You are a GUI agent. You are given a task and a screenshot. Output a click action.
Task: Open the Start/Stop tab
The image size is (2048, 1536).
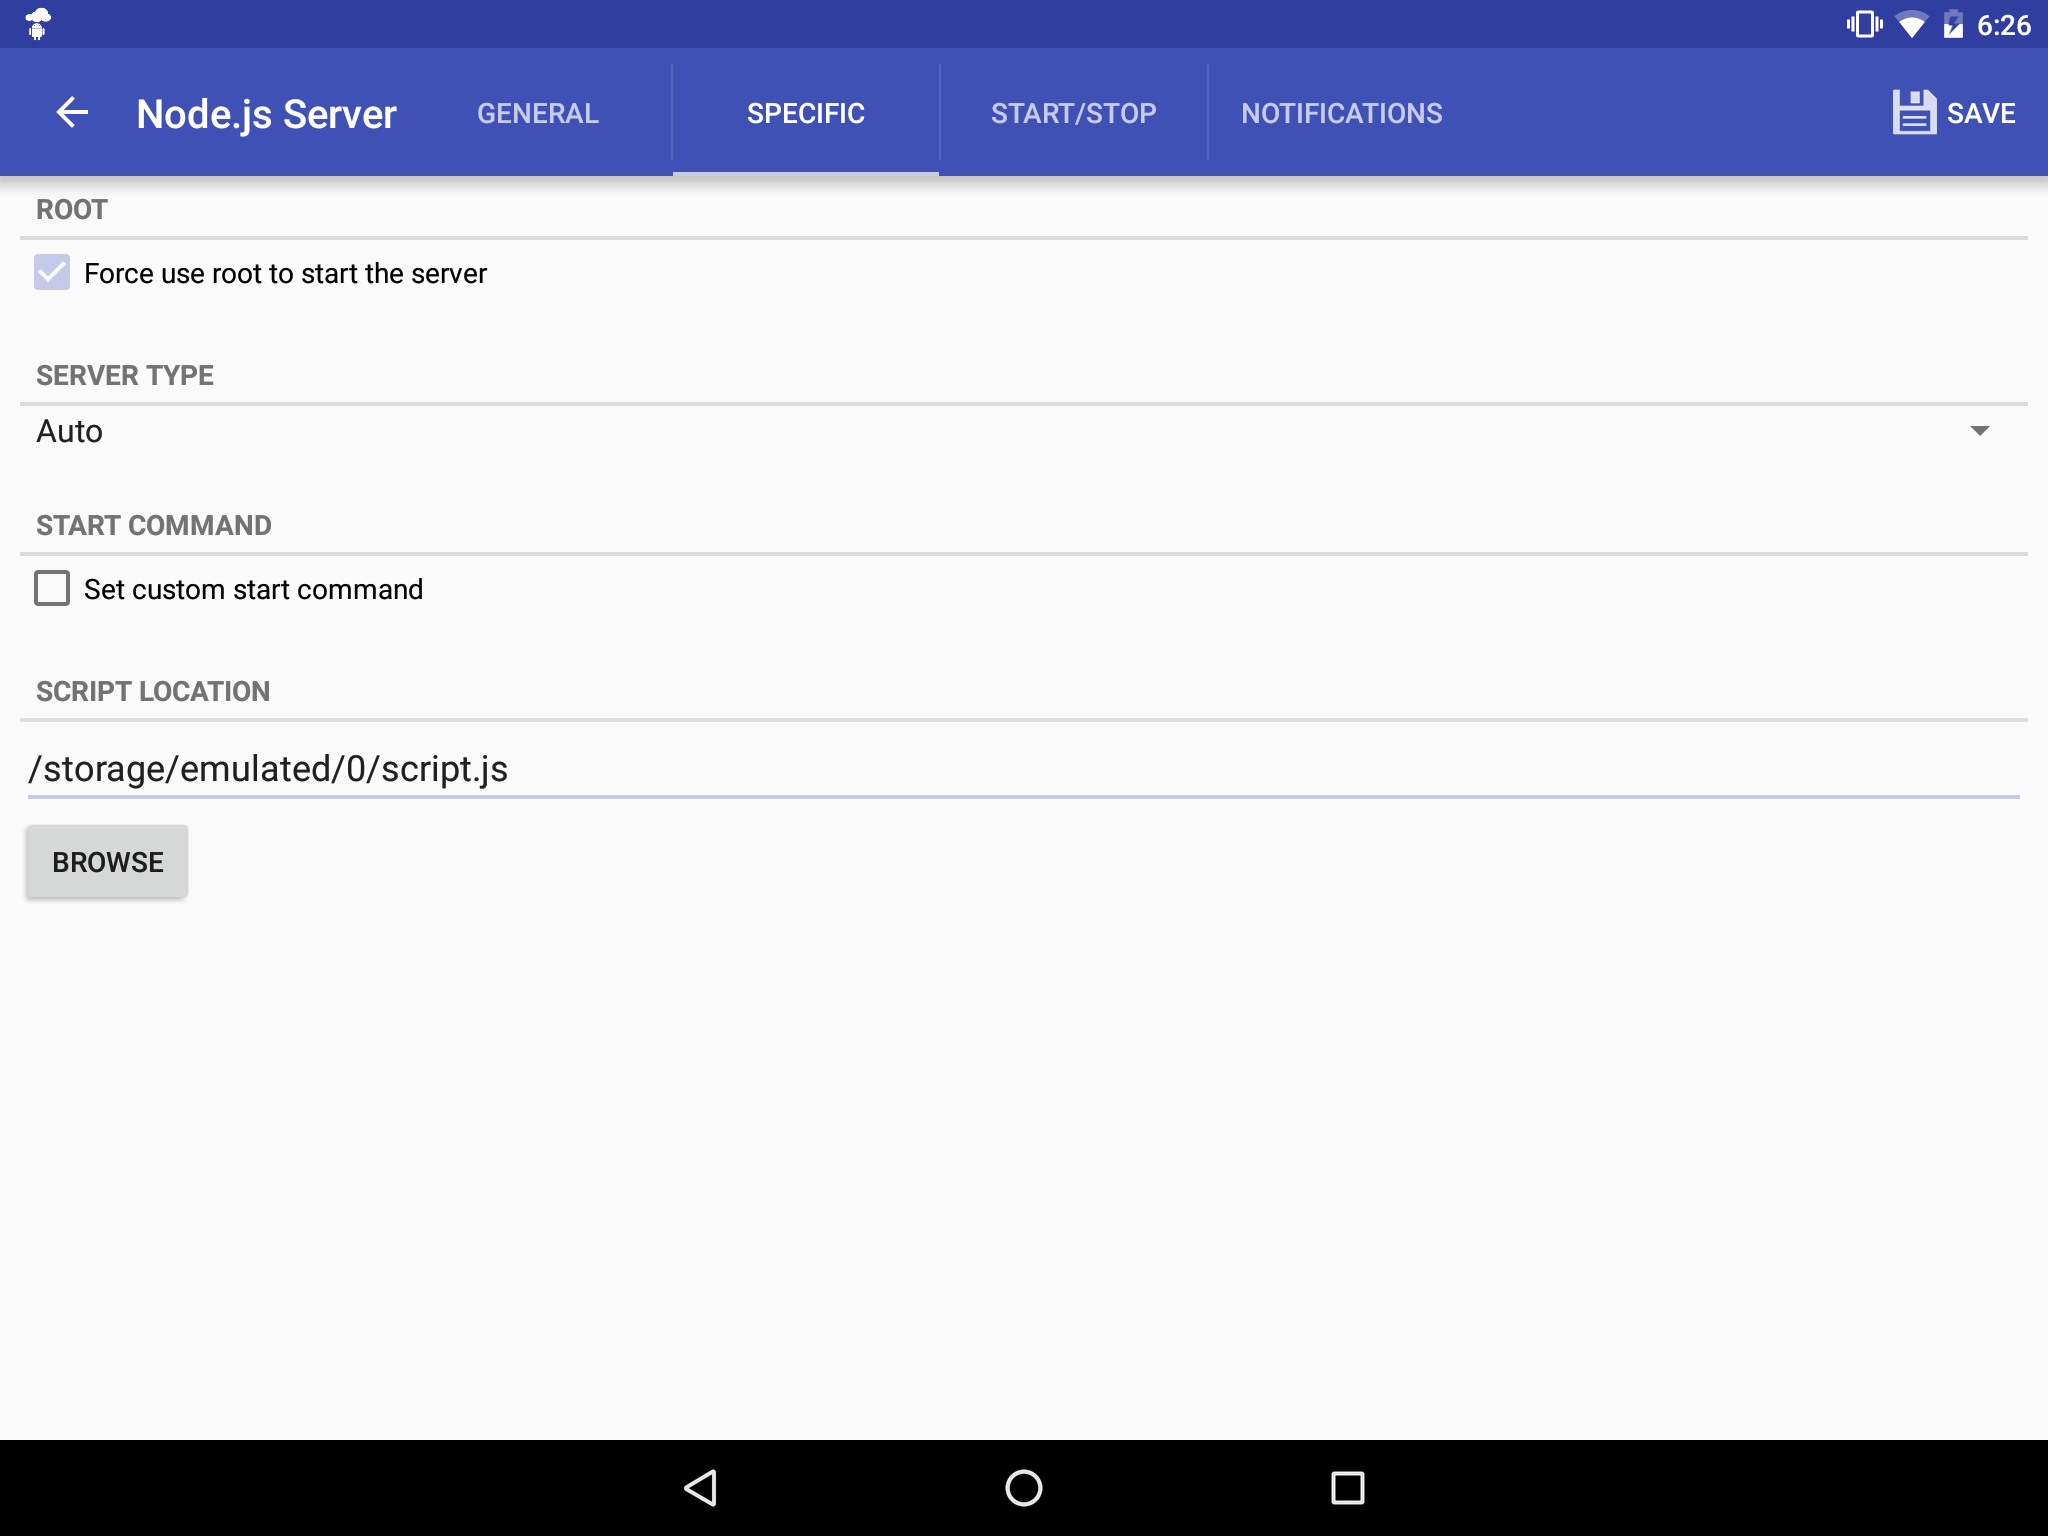click(x=1073, y=113)
